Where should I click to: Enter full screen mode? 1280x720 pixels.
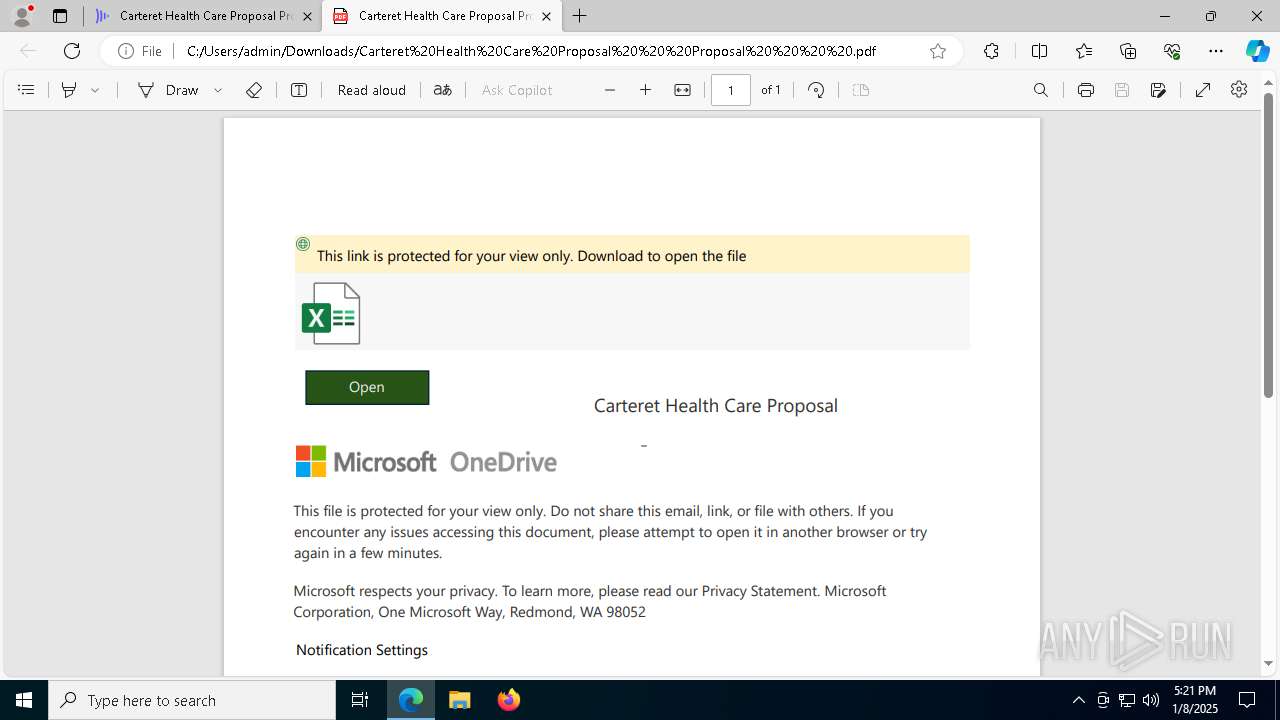[x=1203, y=90]
